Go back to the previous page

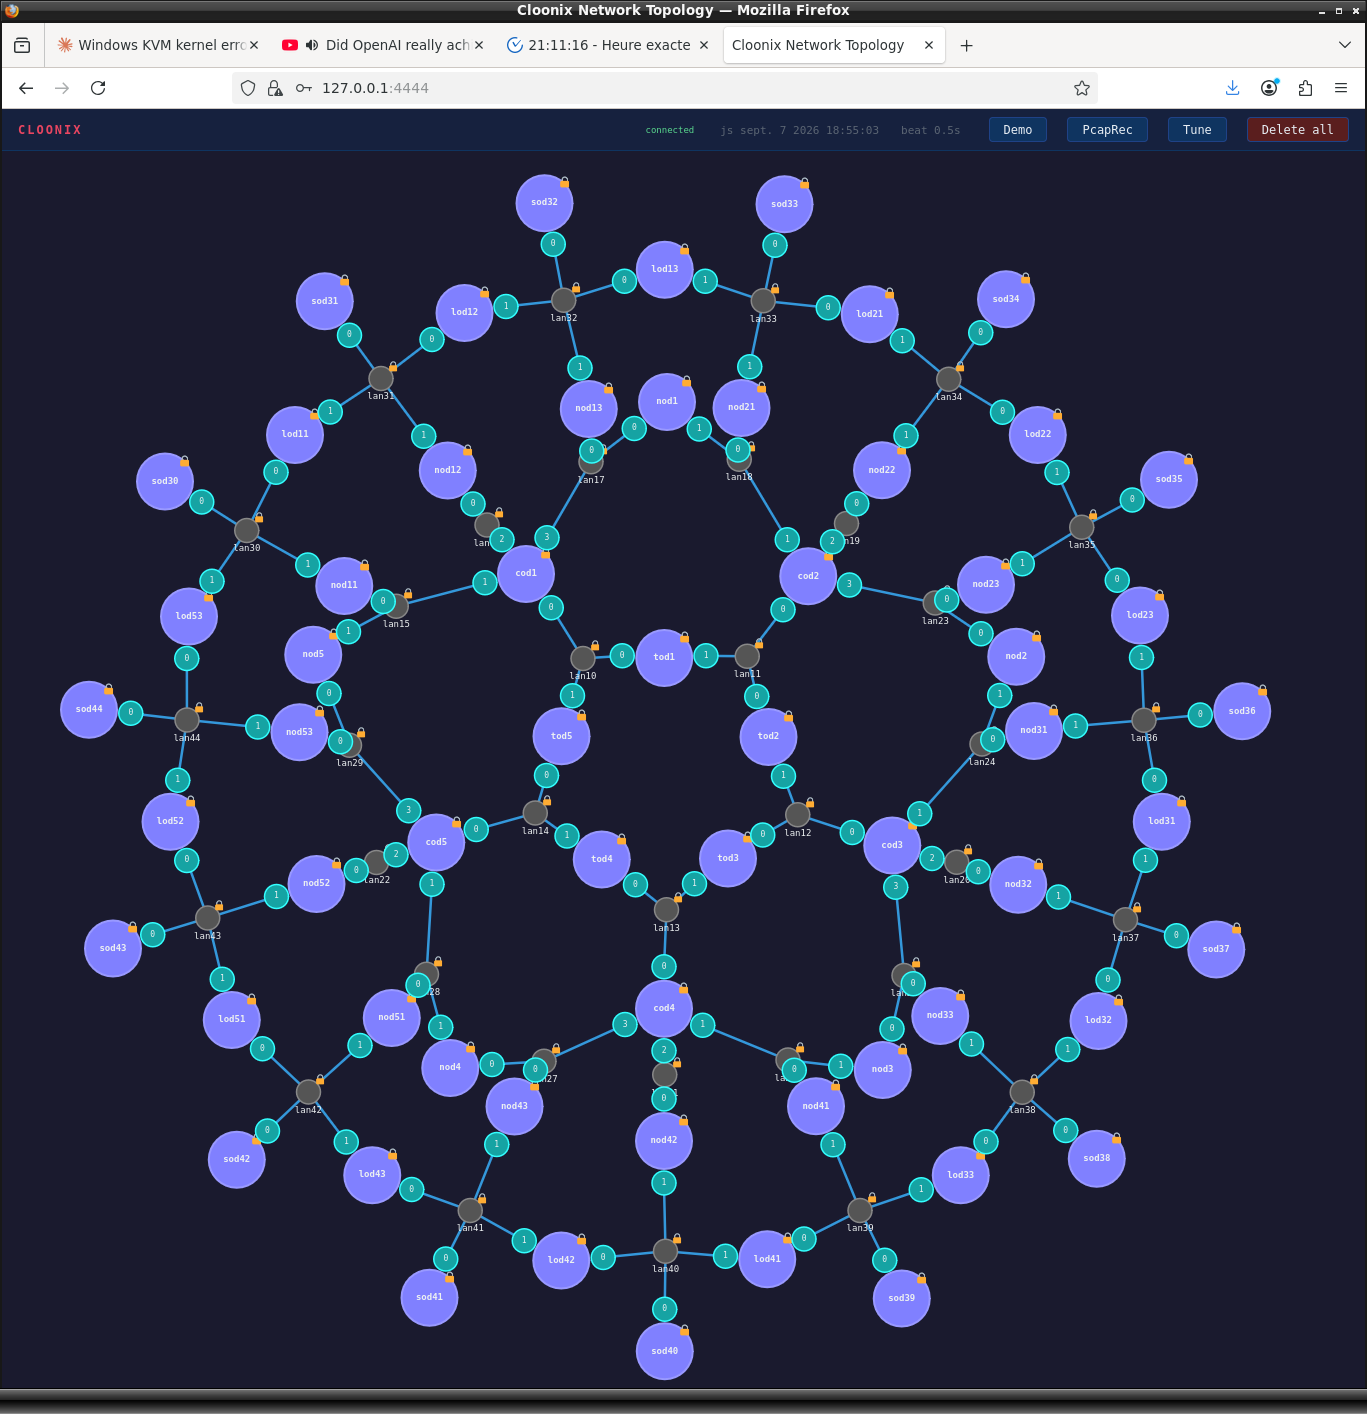coord(26,88)
